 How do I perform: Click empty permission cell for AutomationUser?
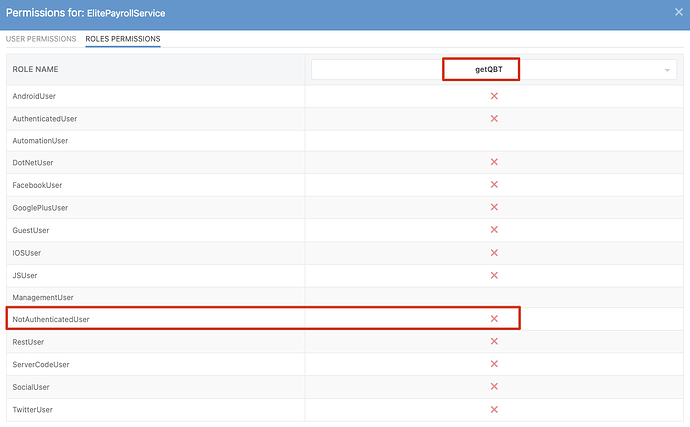click(x=494, y=141)
